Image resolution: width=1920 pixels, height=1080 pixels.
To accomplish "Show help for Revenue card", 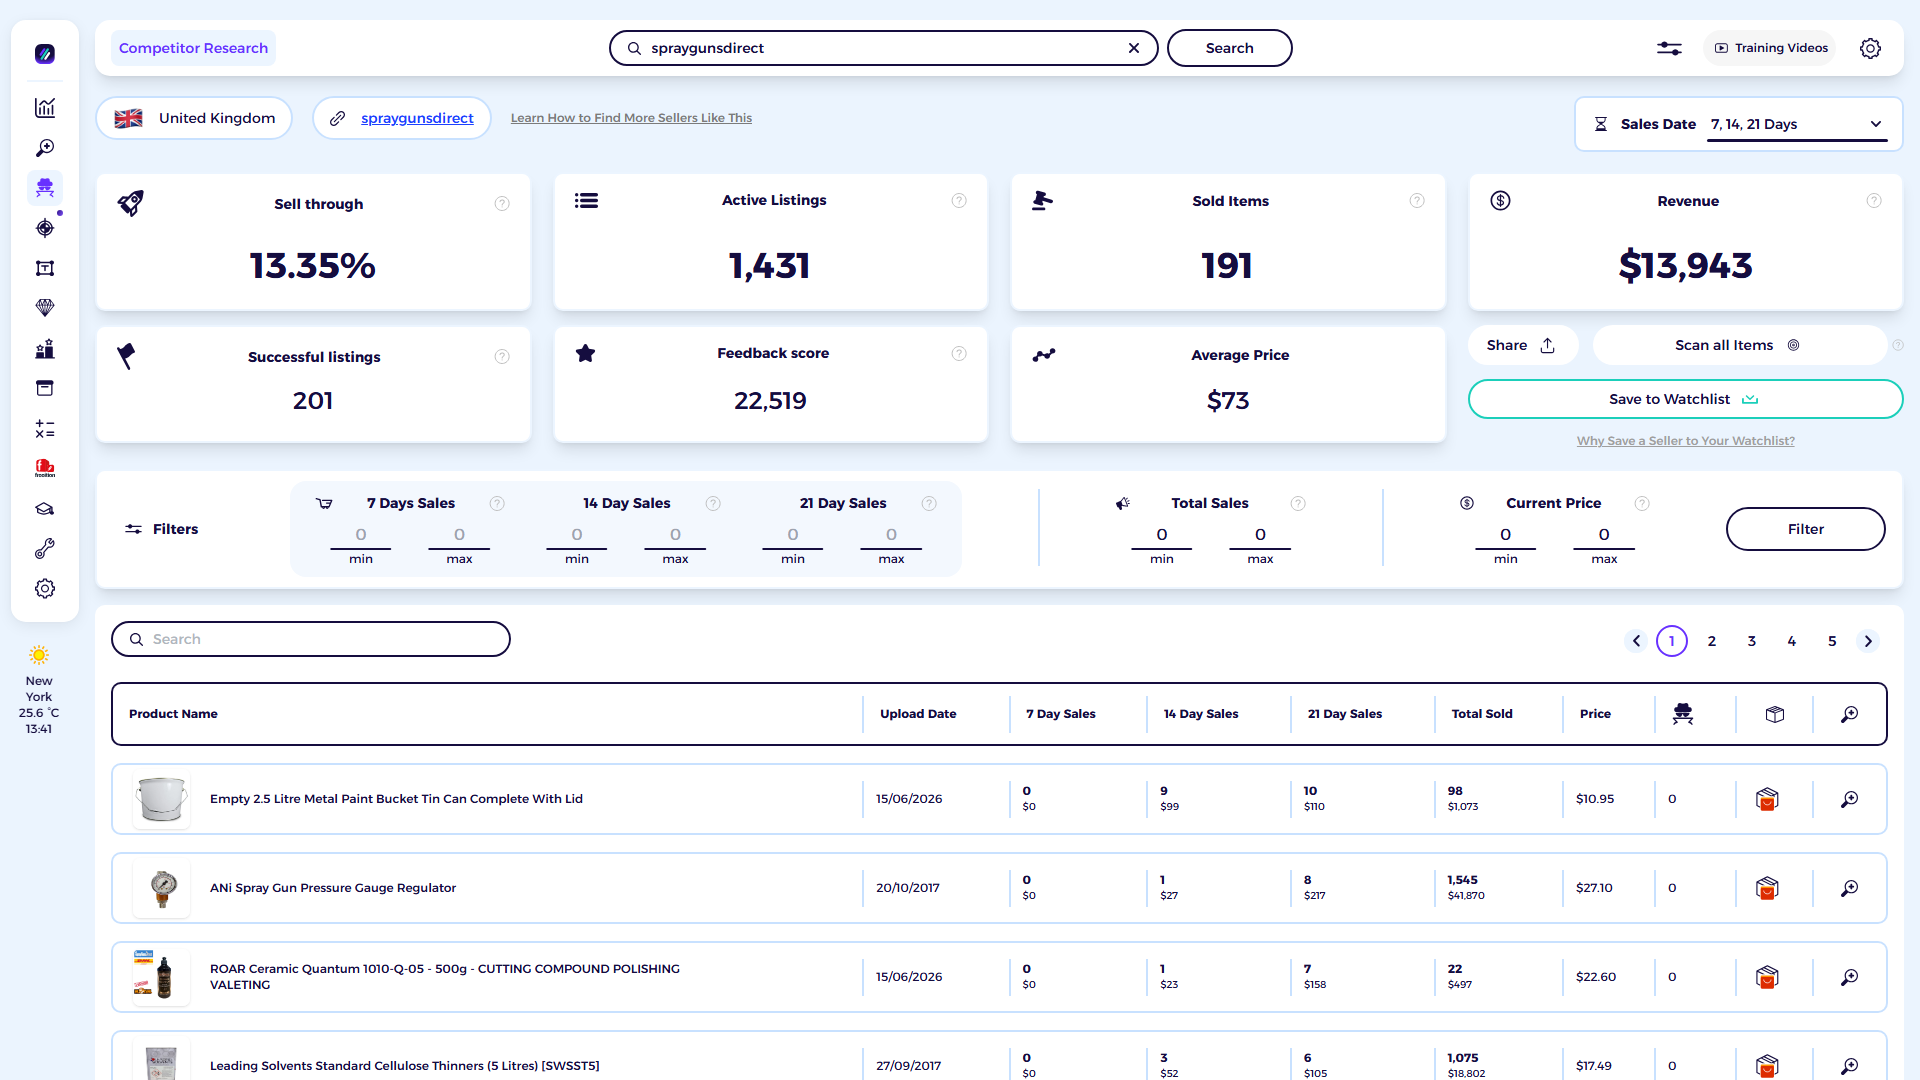I will 1874,201.
